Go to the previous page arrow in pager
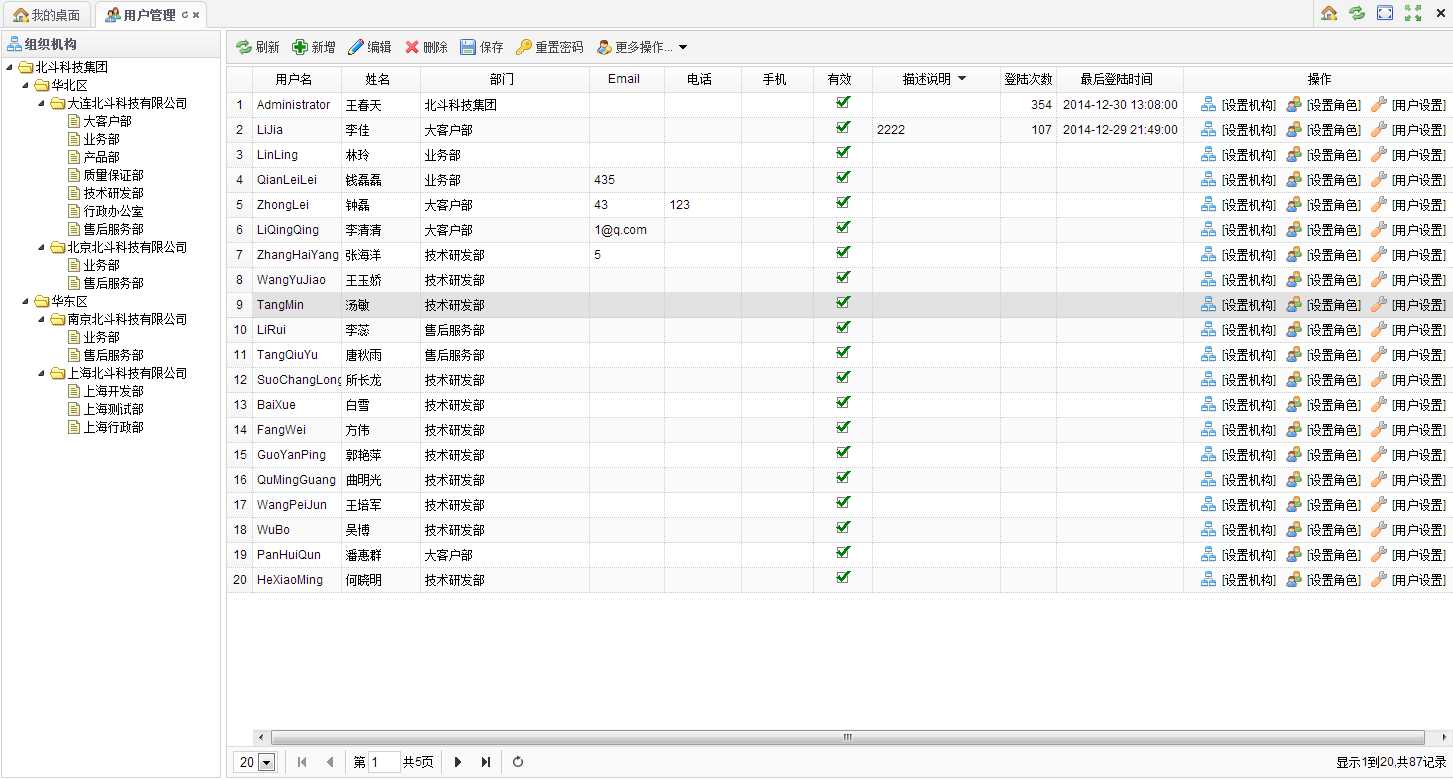Viewport: 1453px width, 780px height. click(x=330, y=762)
